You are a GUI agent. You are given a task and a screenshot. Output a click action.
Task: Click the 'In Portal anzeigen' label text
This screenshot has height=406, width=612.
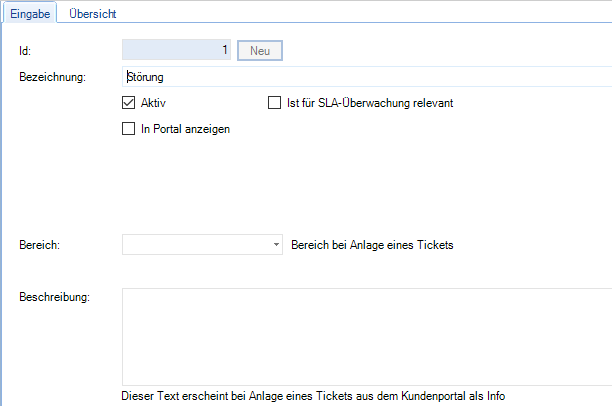(x=185, y=128)
